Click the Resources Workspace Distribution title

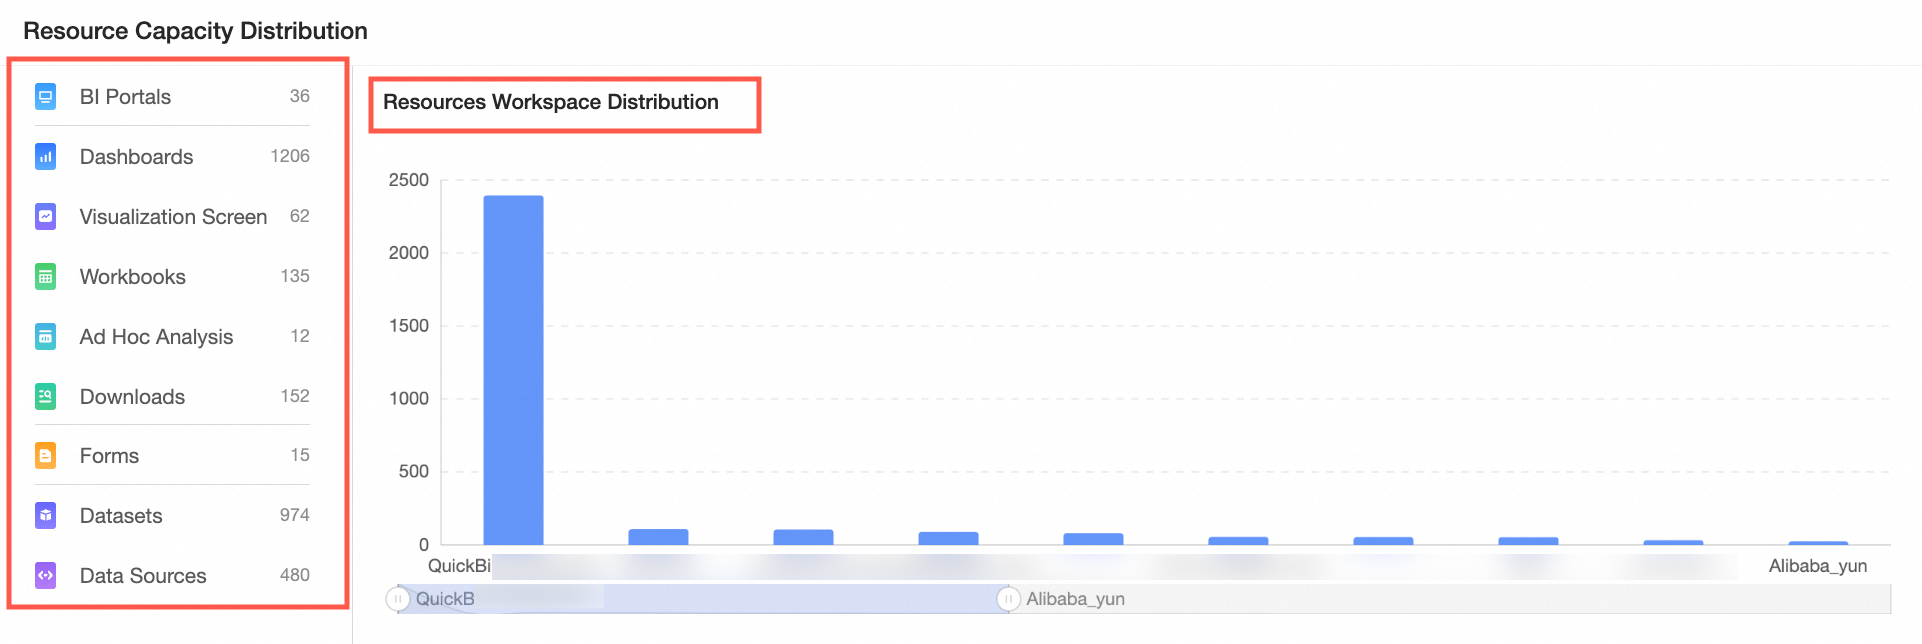pyautogui.click(x=551, y=102)
